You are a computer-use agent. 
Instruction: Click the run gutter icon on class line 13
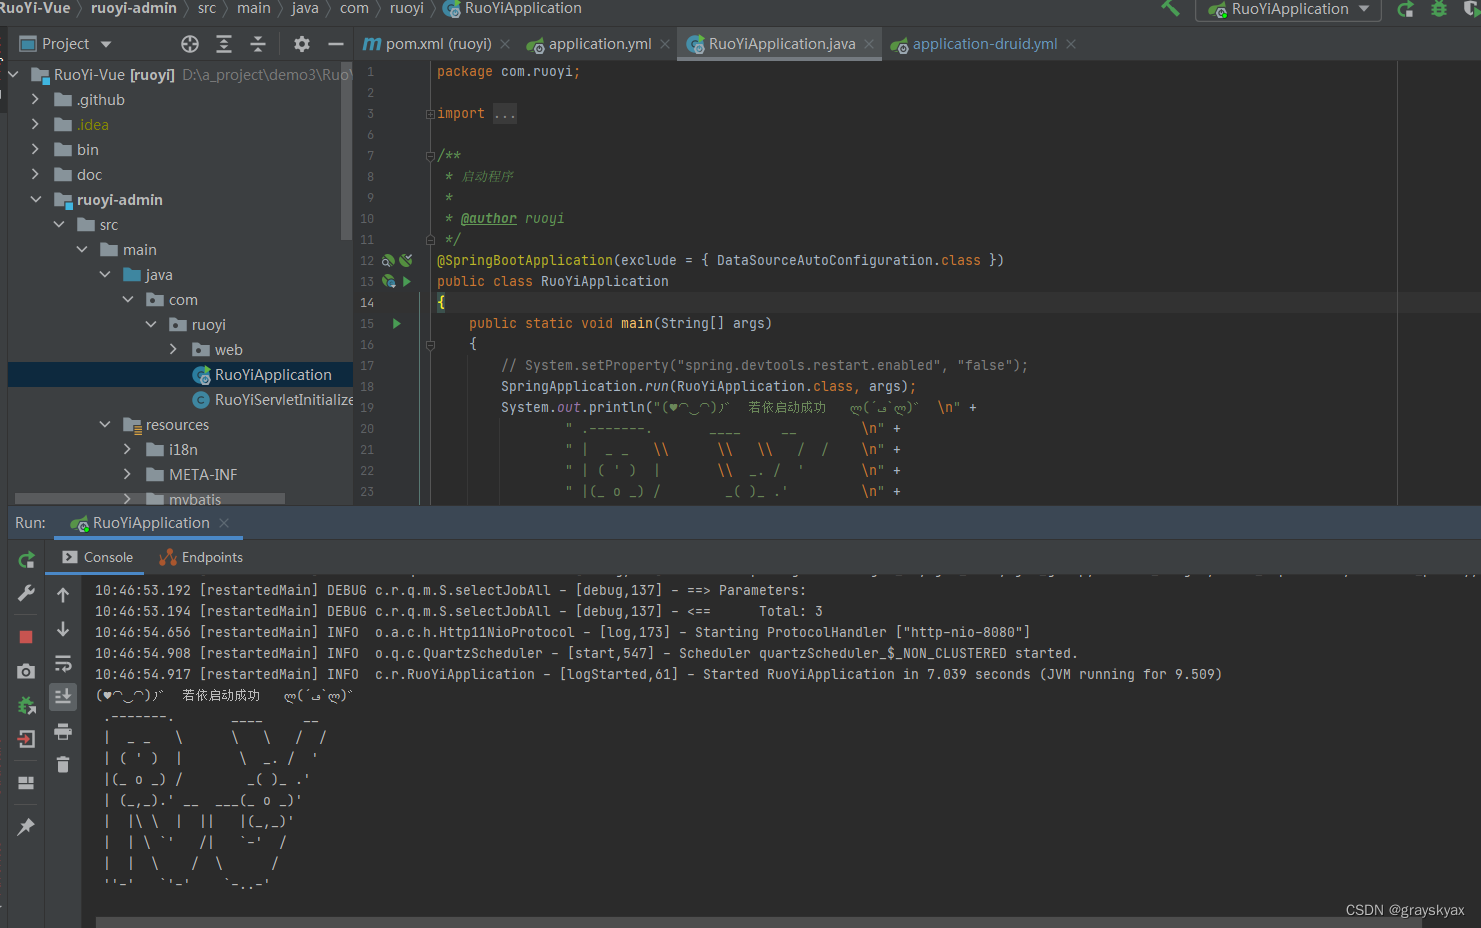point(407,282)
